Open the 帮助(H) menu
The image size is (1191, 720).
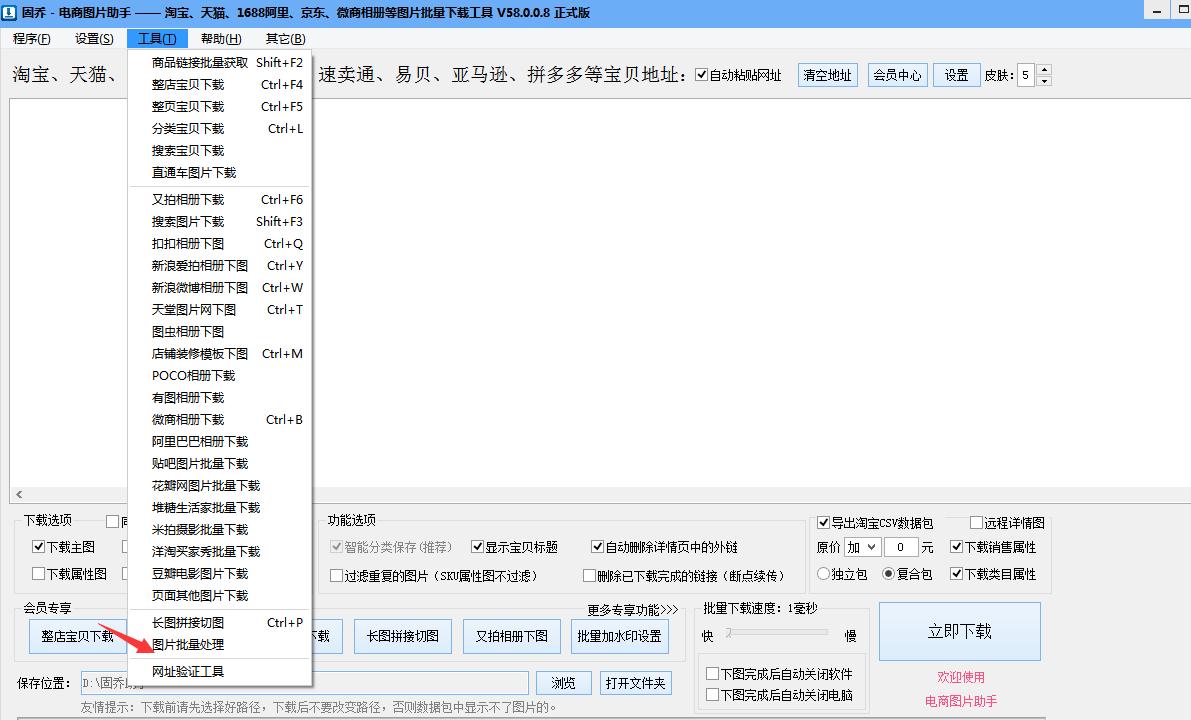(219, 38)
